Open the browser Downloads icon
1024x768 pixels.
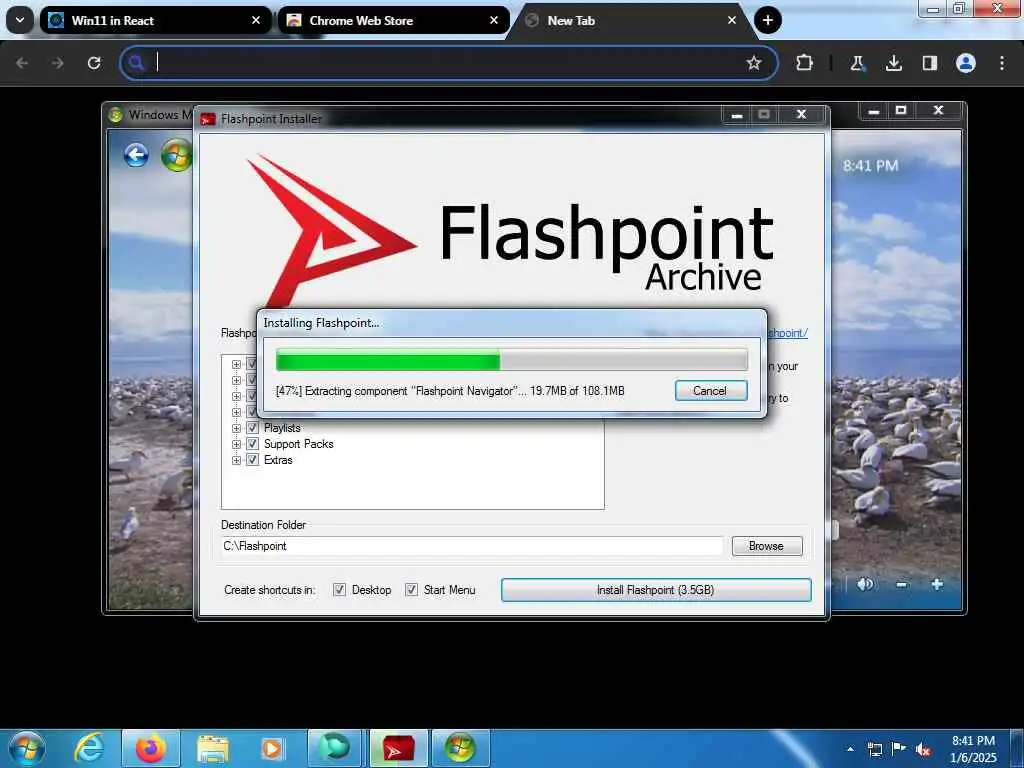coord(894,63)
